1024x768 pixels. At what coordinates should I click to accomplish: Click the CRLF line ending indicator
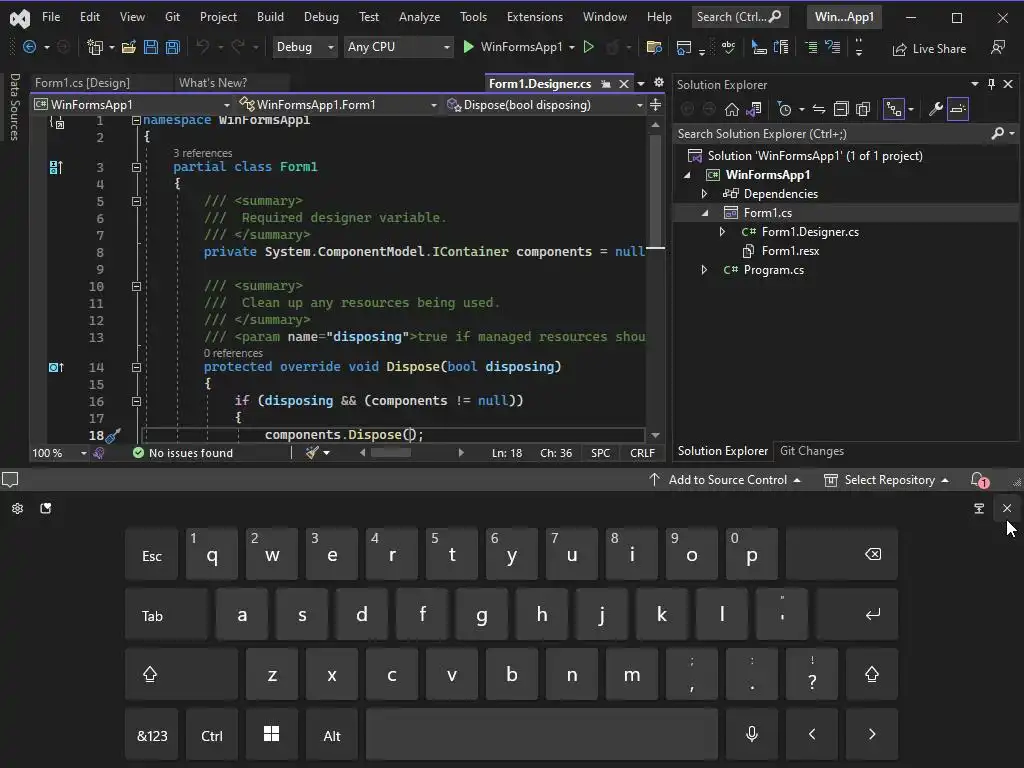[642, 453]
